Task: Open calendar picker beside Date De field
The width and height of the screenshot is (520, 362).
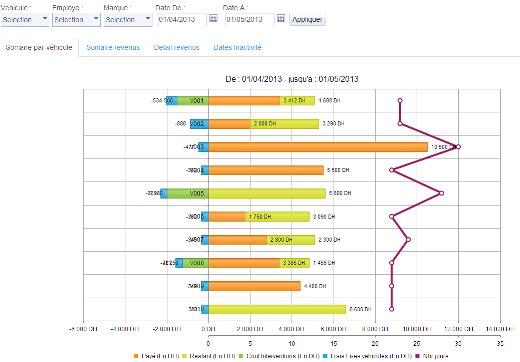Action: point(213,18)
